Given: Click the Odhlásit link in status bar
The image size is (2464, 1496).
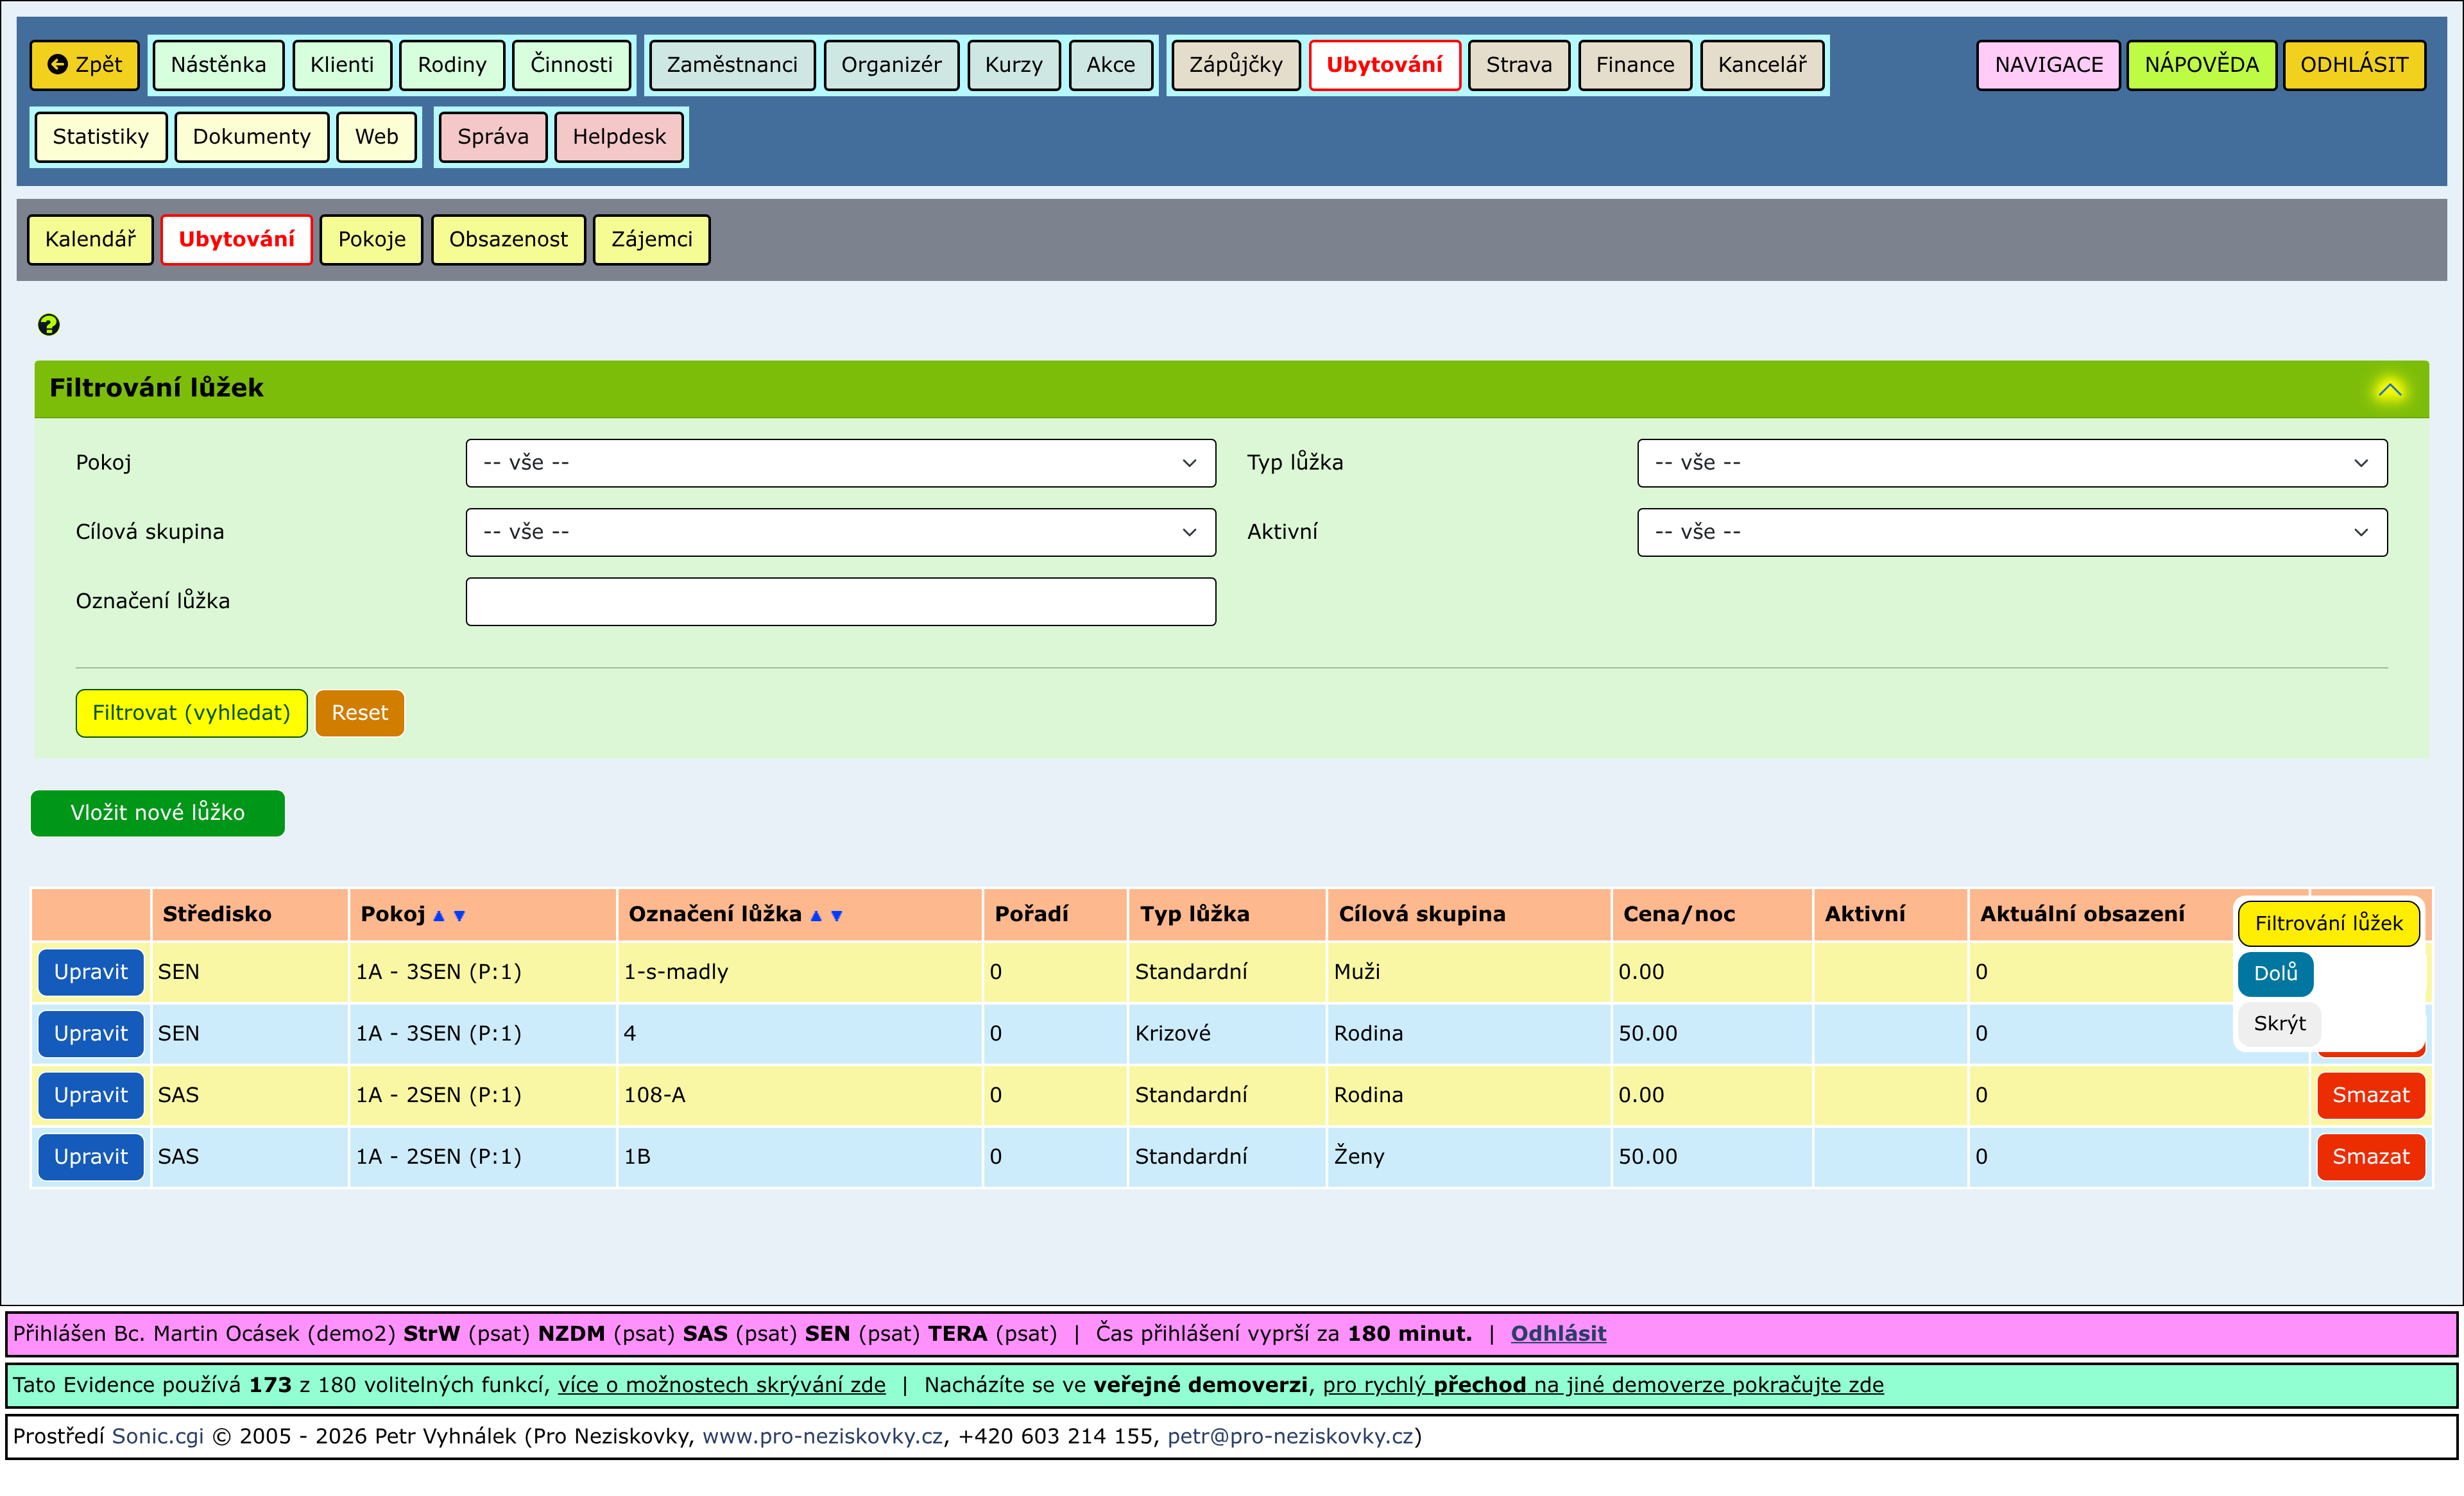Looking at the screenshot, I should click(1557, 1333).
